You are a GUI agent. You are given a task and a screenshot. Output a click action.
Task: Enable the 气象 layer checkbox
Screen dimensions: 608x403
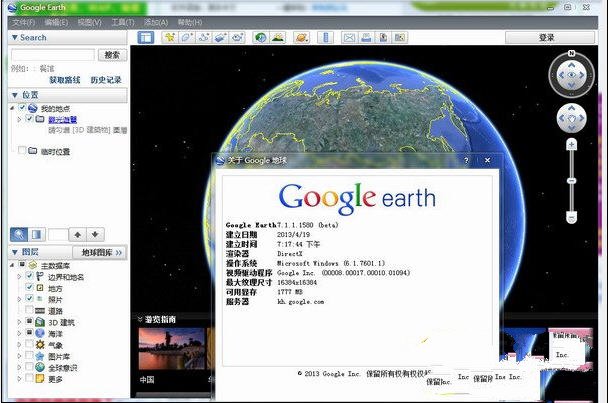29,344
